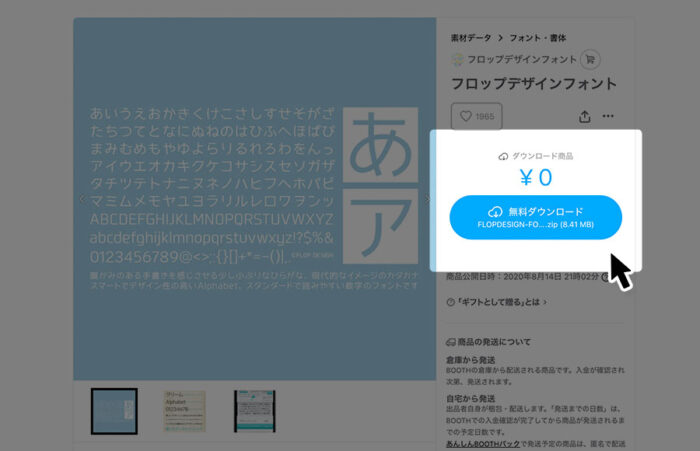Click the 自宅から発送 heading

tap(471, 398)
